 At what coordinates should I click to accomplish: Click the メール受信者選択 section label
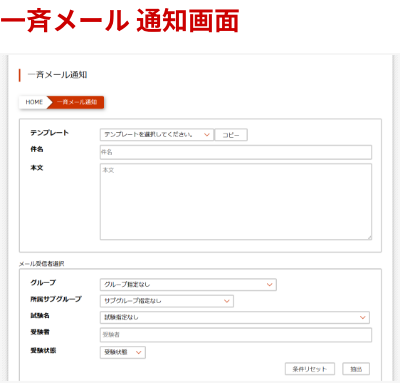pos(41,264)
